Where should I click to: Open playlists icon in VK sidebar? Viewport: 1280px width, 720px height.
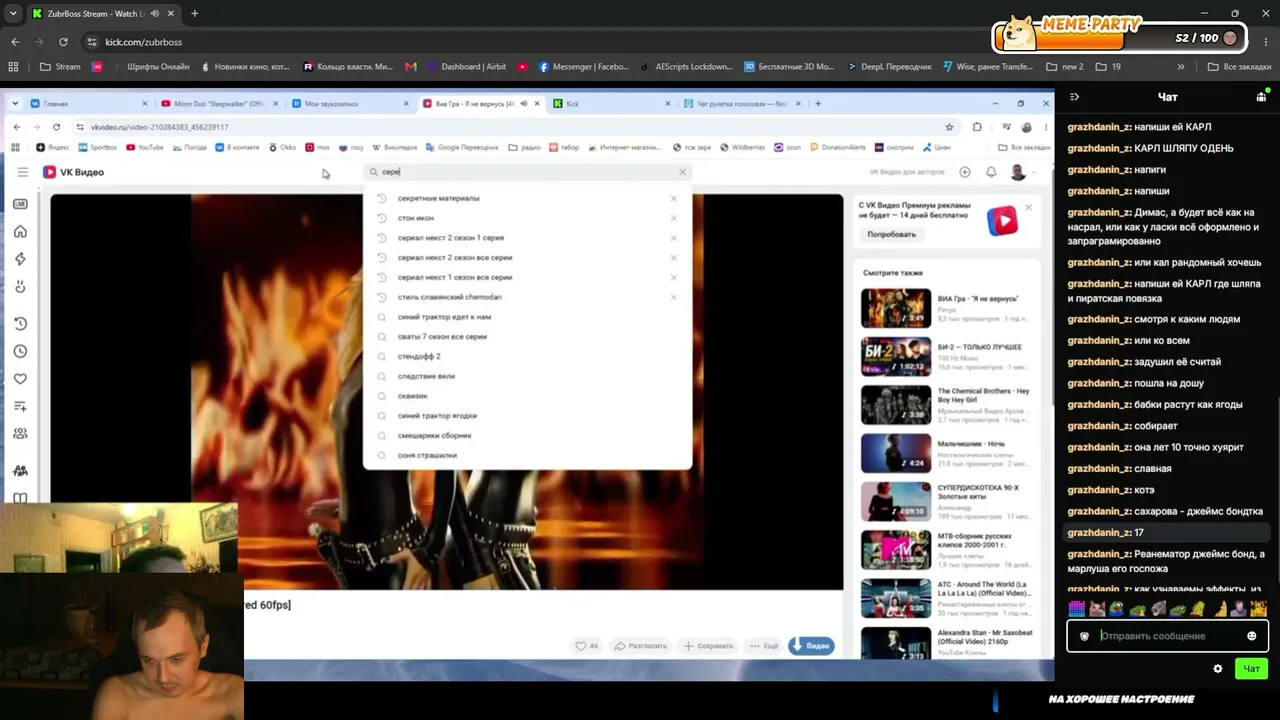20,406
